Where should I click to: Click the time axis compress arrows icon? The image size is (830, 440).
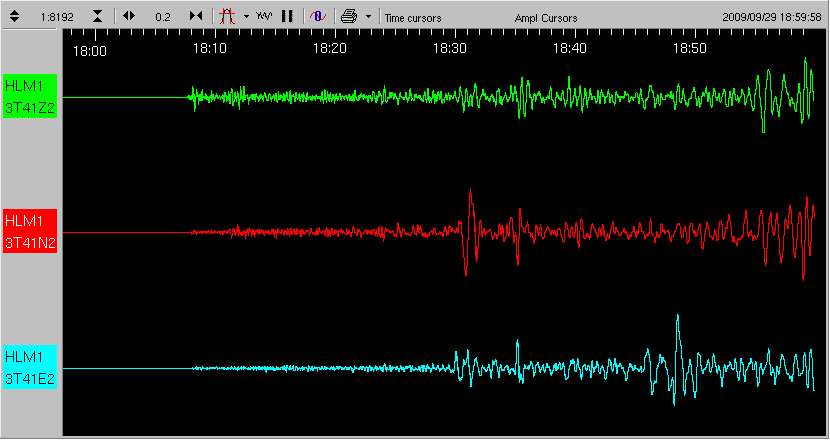(x=196, y=16)
